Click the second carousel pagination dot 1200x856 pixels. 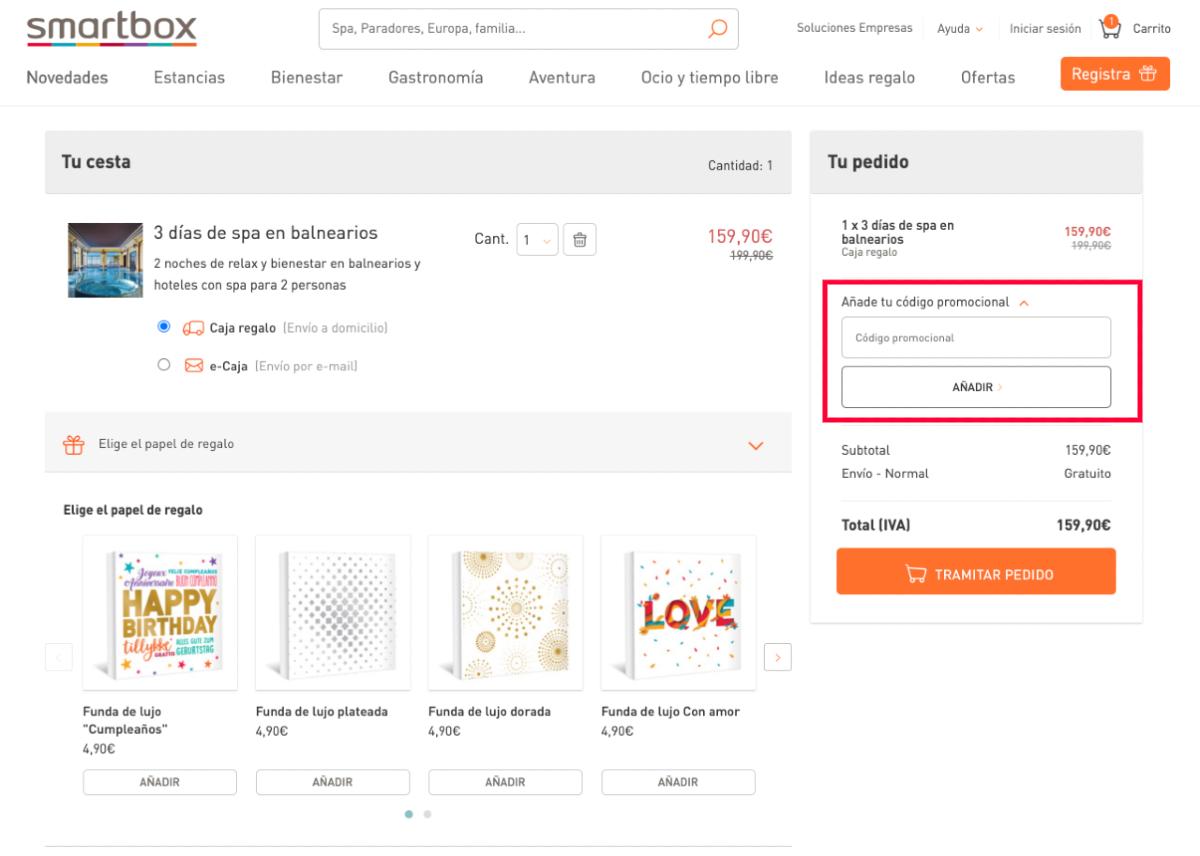click(427, 814)
